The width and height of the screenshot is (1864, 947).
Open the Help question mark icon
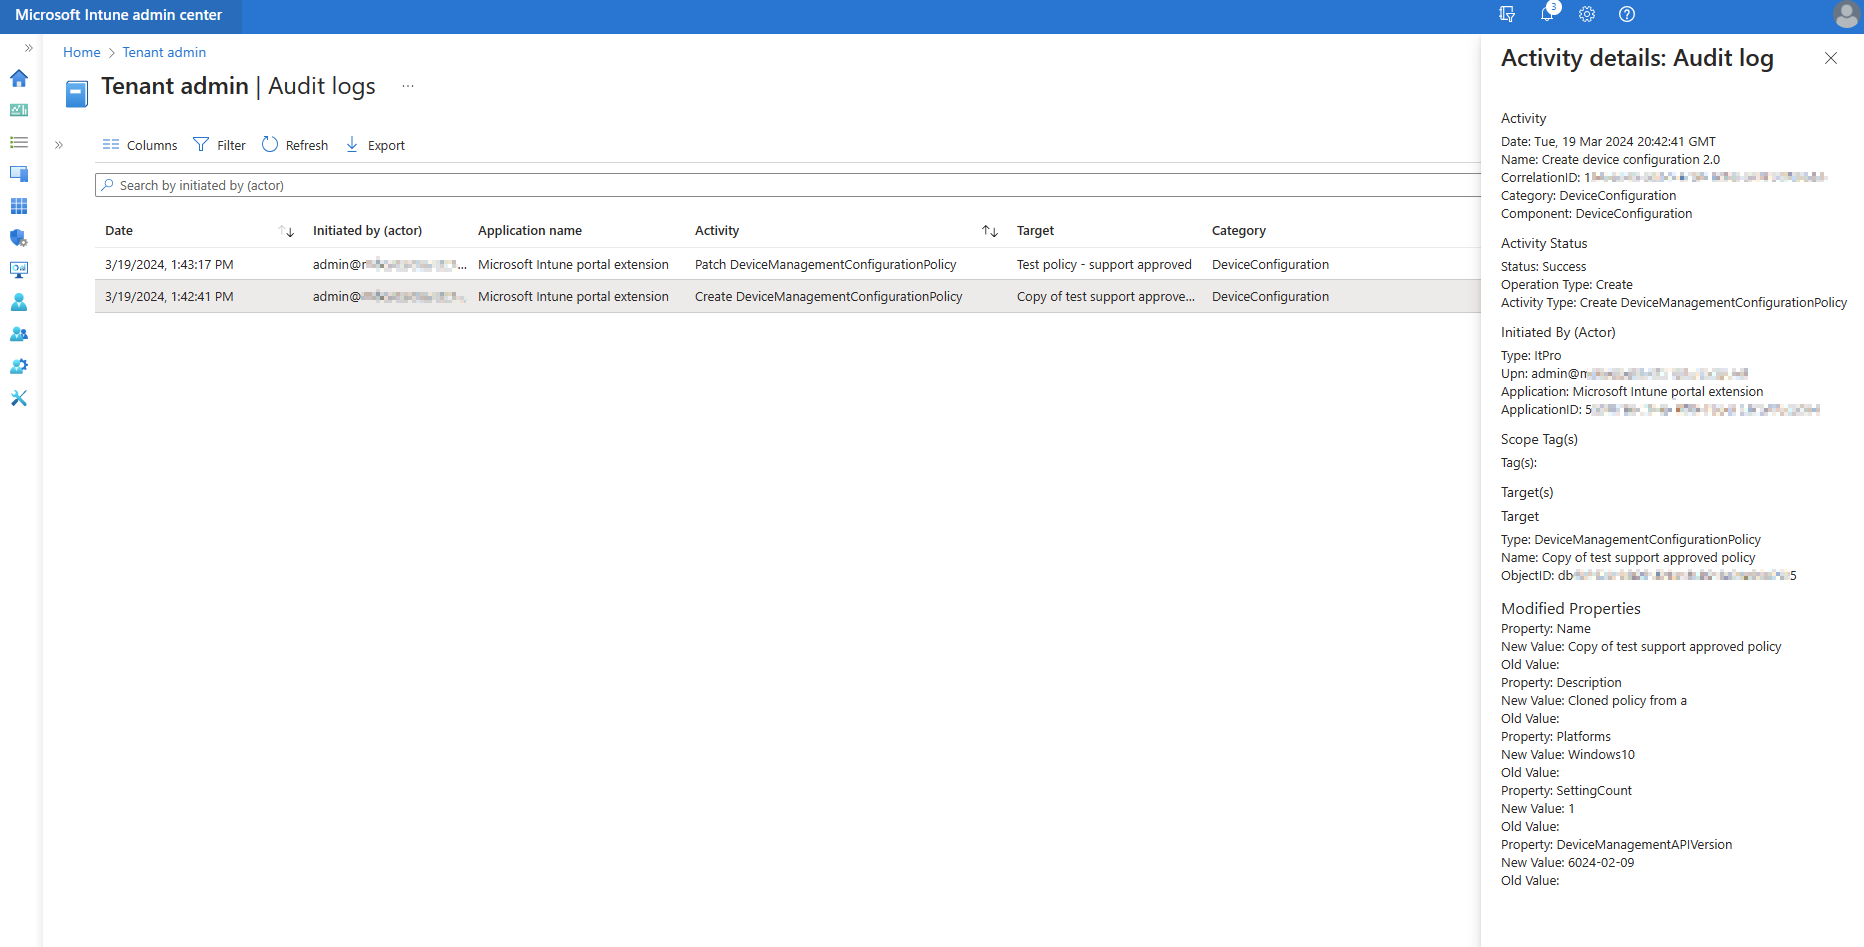coord(1627,14)
